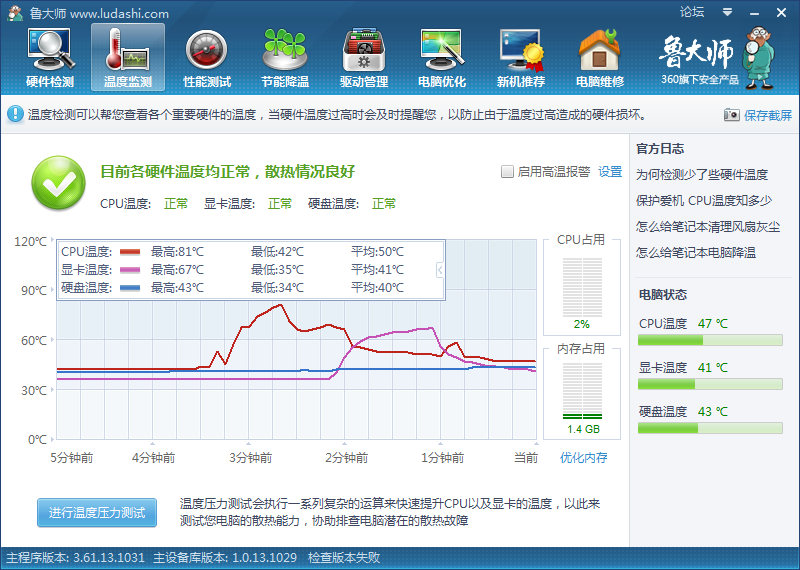Click the 1分钟前 timeline marker
The height and width of the screenshot is (570, 800).
point(442,457)
